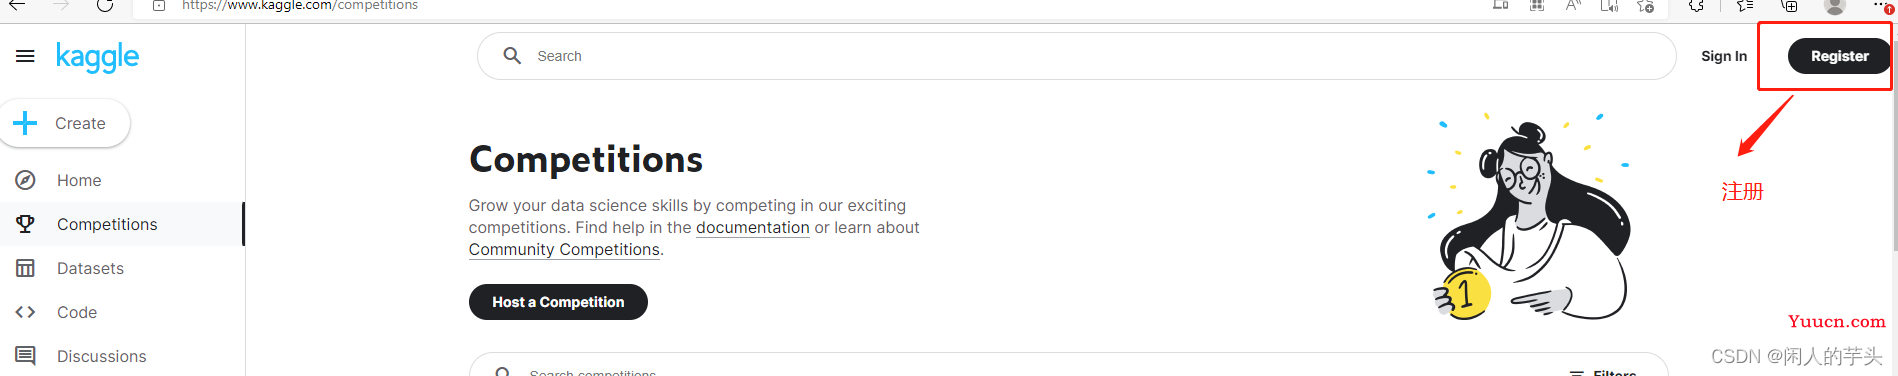Click into the top Search field

tap(1076, 56)
